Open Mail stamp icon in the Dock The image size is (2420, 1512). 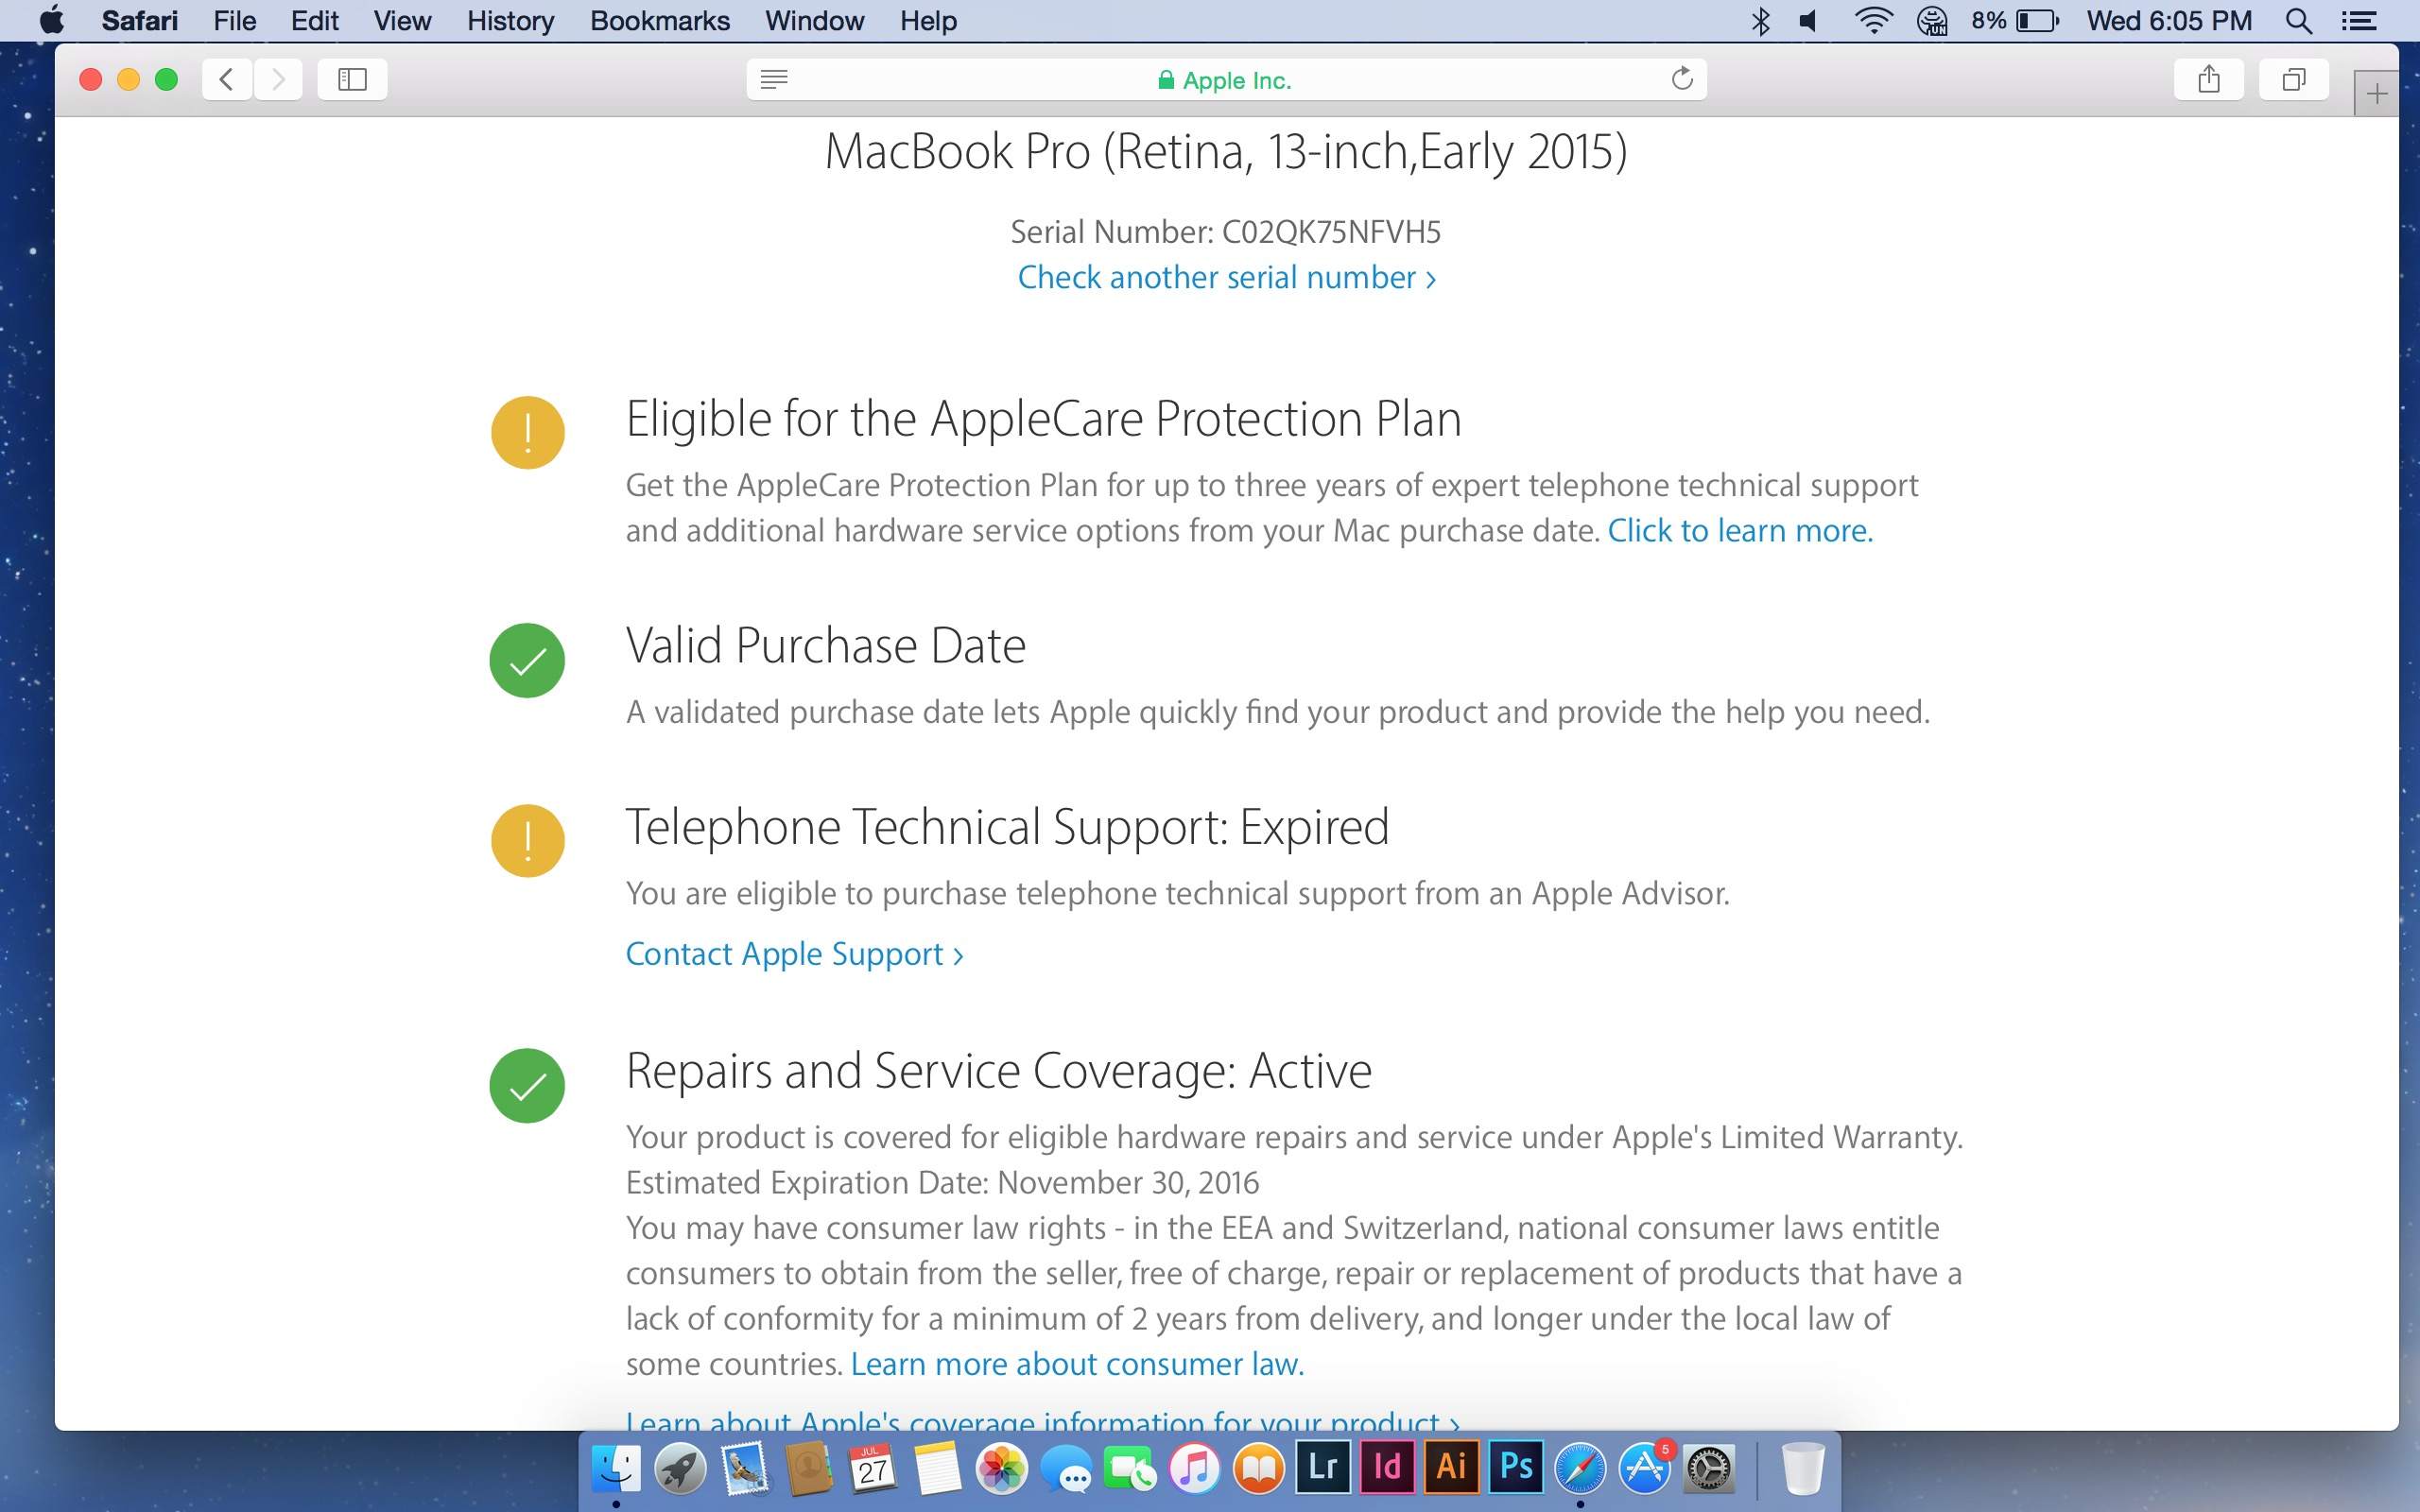click(745, 1467)
